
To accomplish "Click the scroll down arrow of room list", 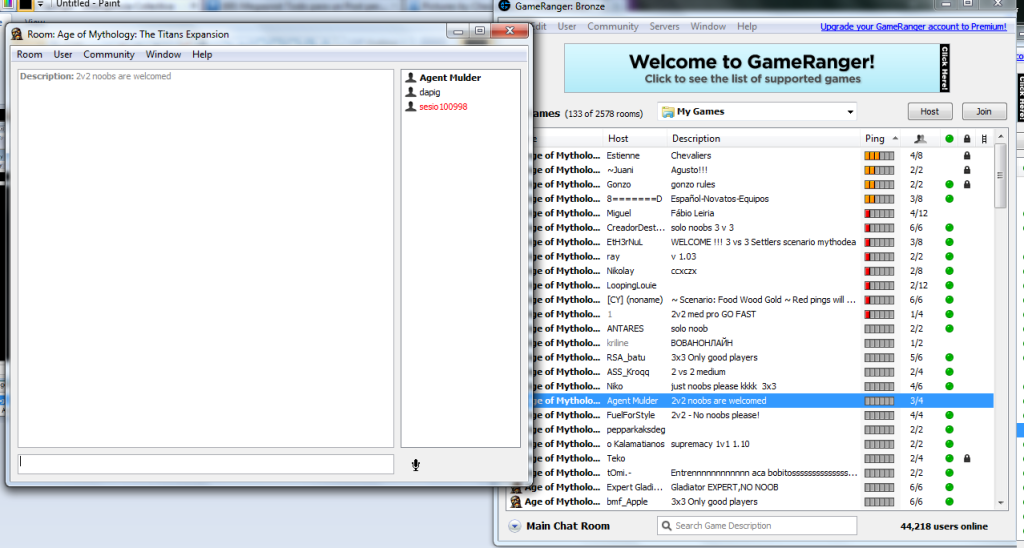I will 1000,503.
